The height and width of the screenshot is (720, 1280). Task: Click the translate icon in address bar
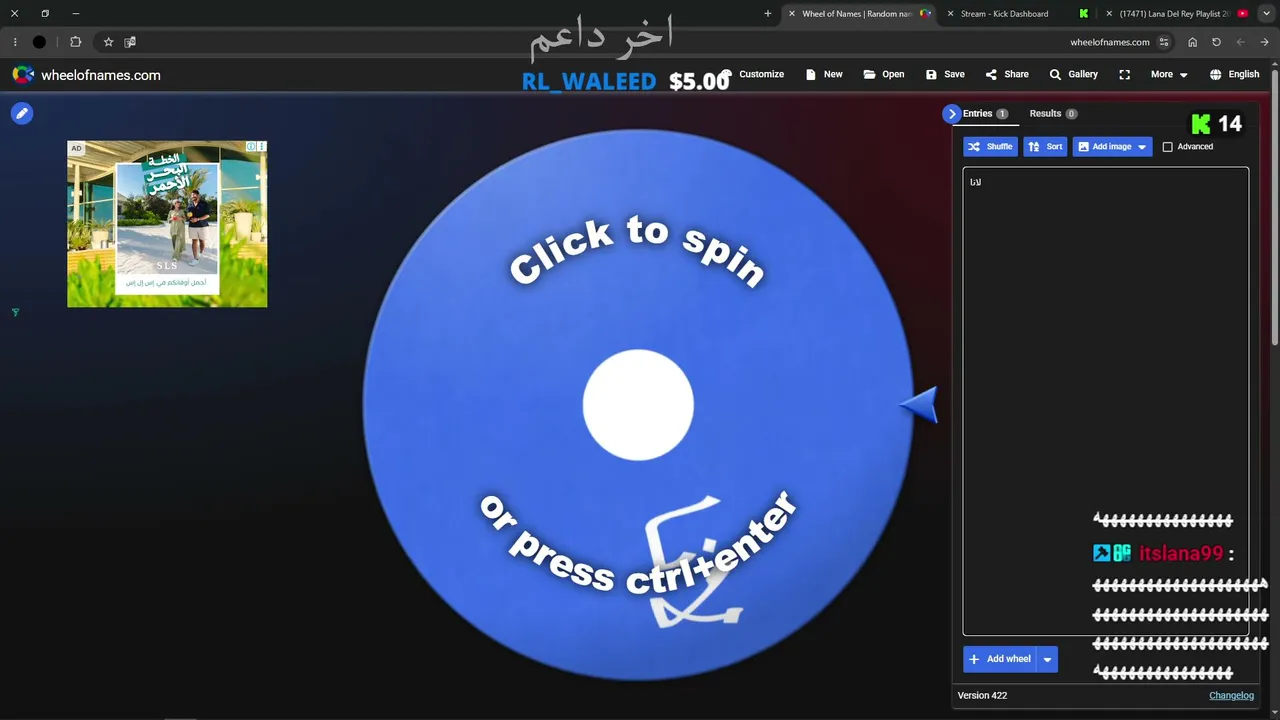[x=130, y=42]
